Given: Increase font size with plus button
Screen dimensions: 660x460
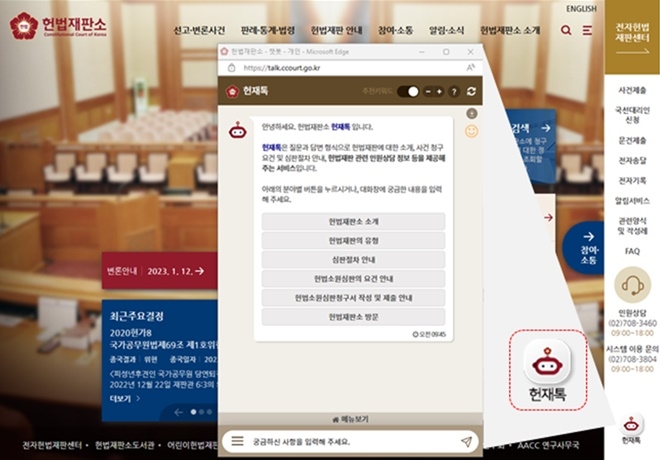Looking at the screenshot, I should coord(438,91).
